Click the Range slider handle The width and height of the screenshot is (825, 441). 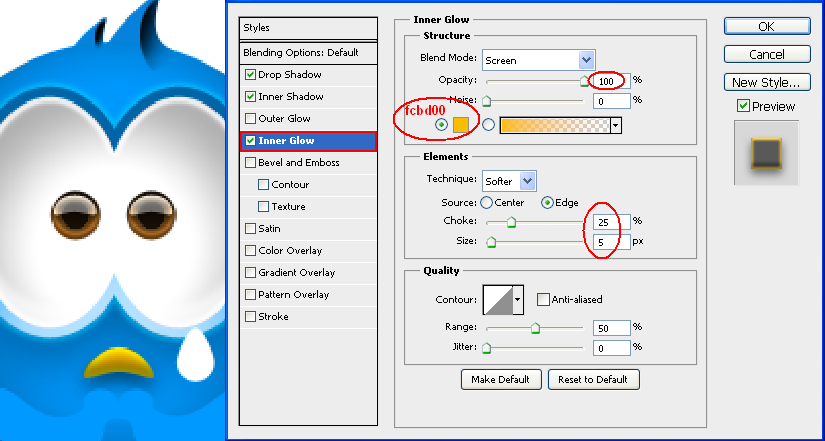click(535, 328)
